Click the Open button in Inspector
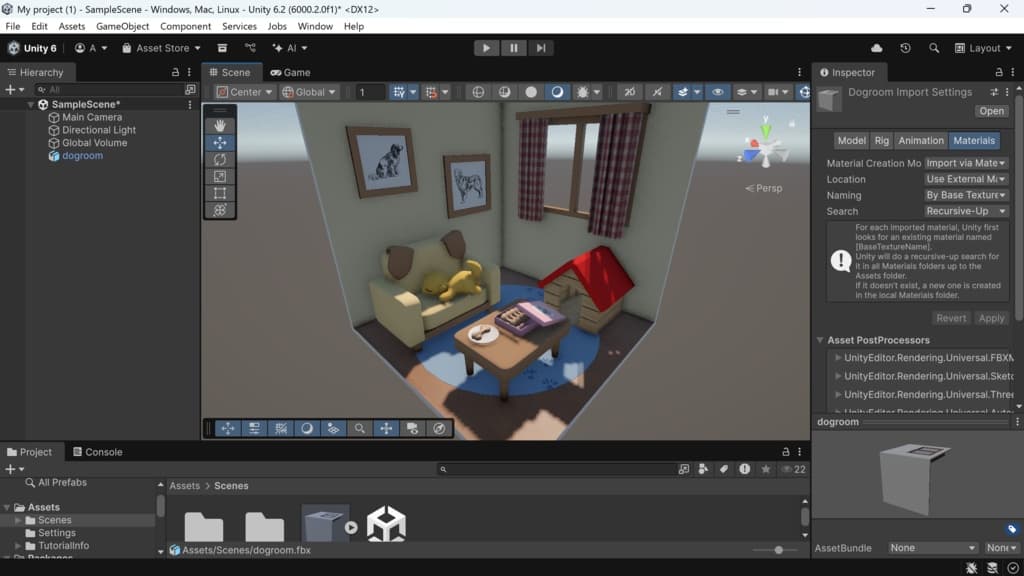 pos(992,111)
